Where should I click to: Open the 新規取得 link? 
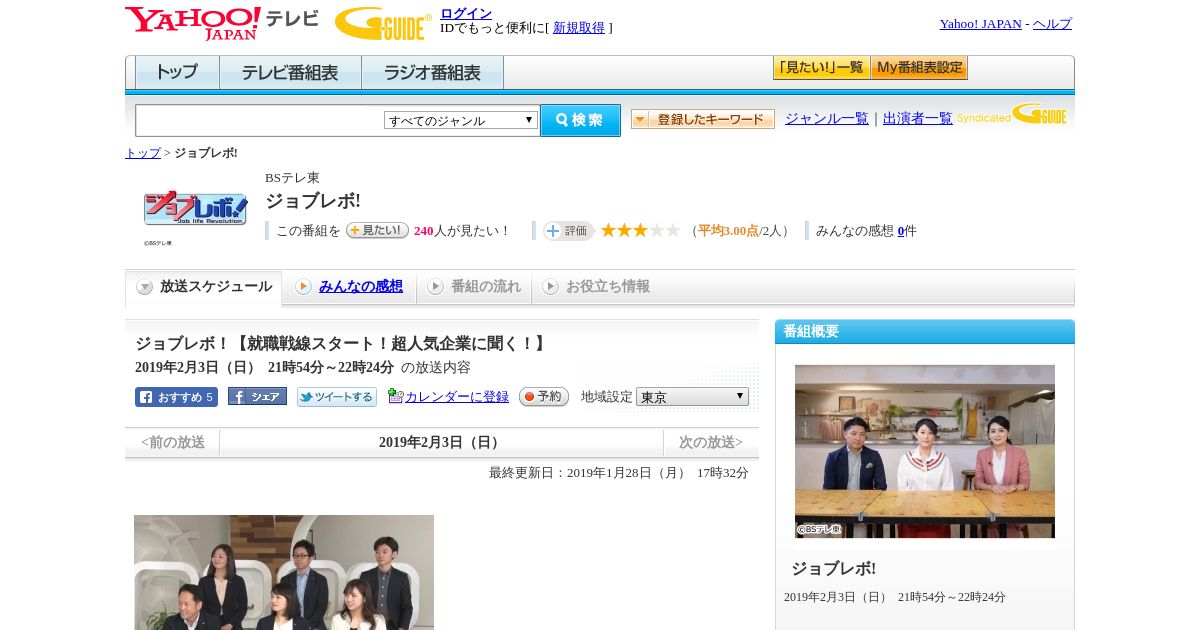(x=579, y=28)
